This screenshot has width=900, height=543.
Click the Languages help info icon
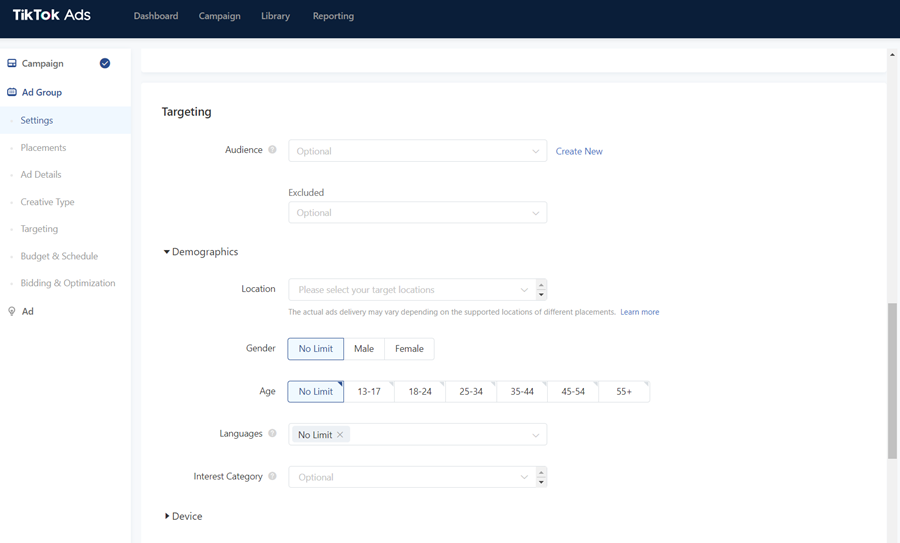point(273,433)
